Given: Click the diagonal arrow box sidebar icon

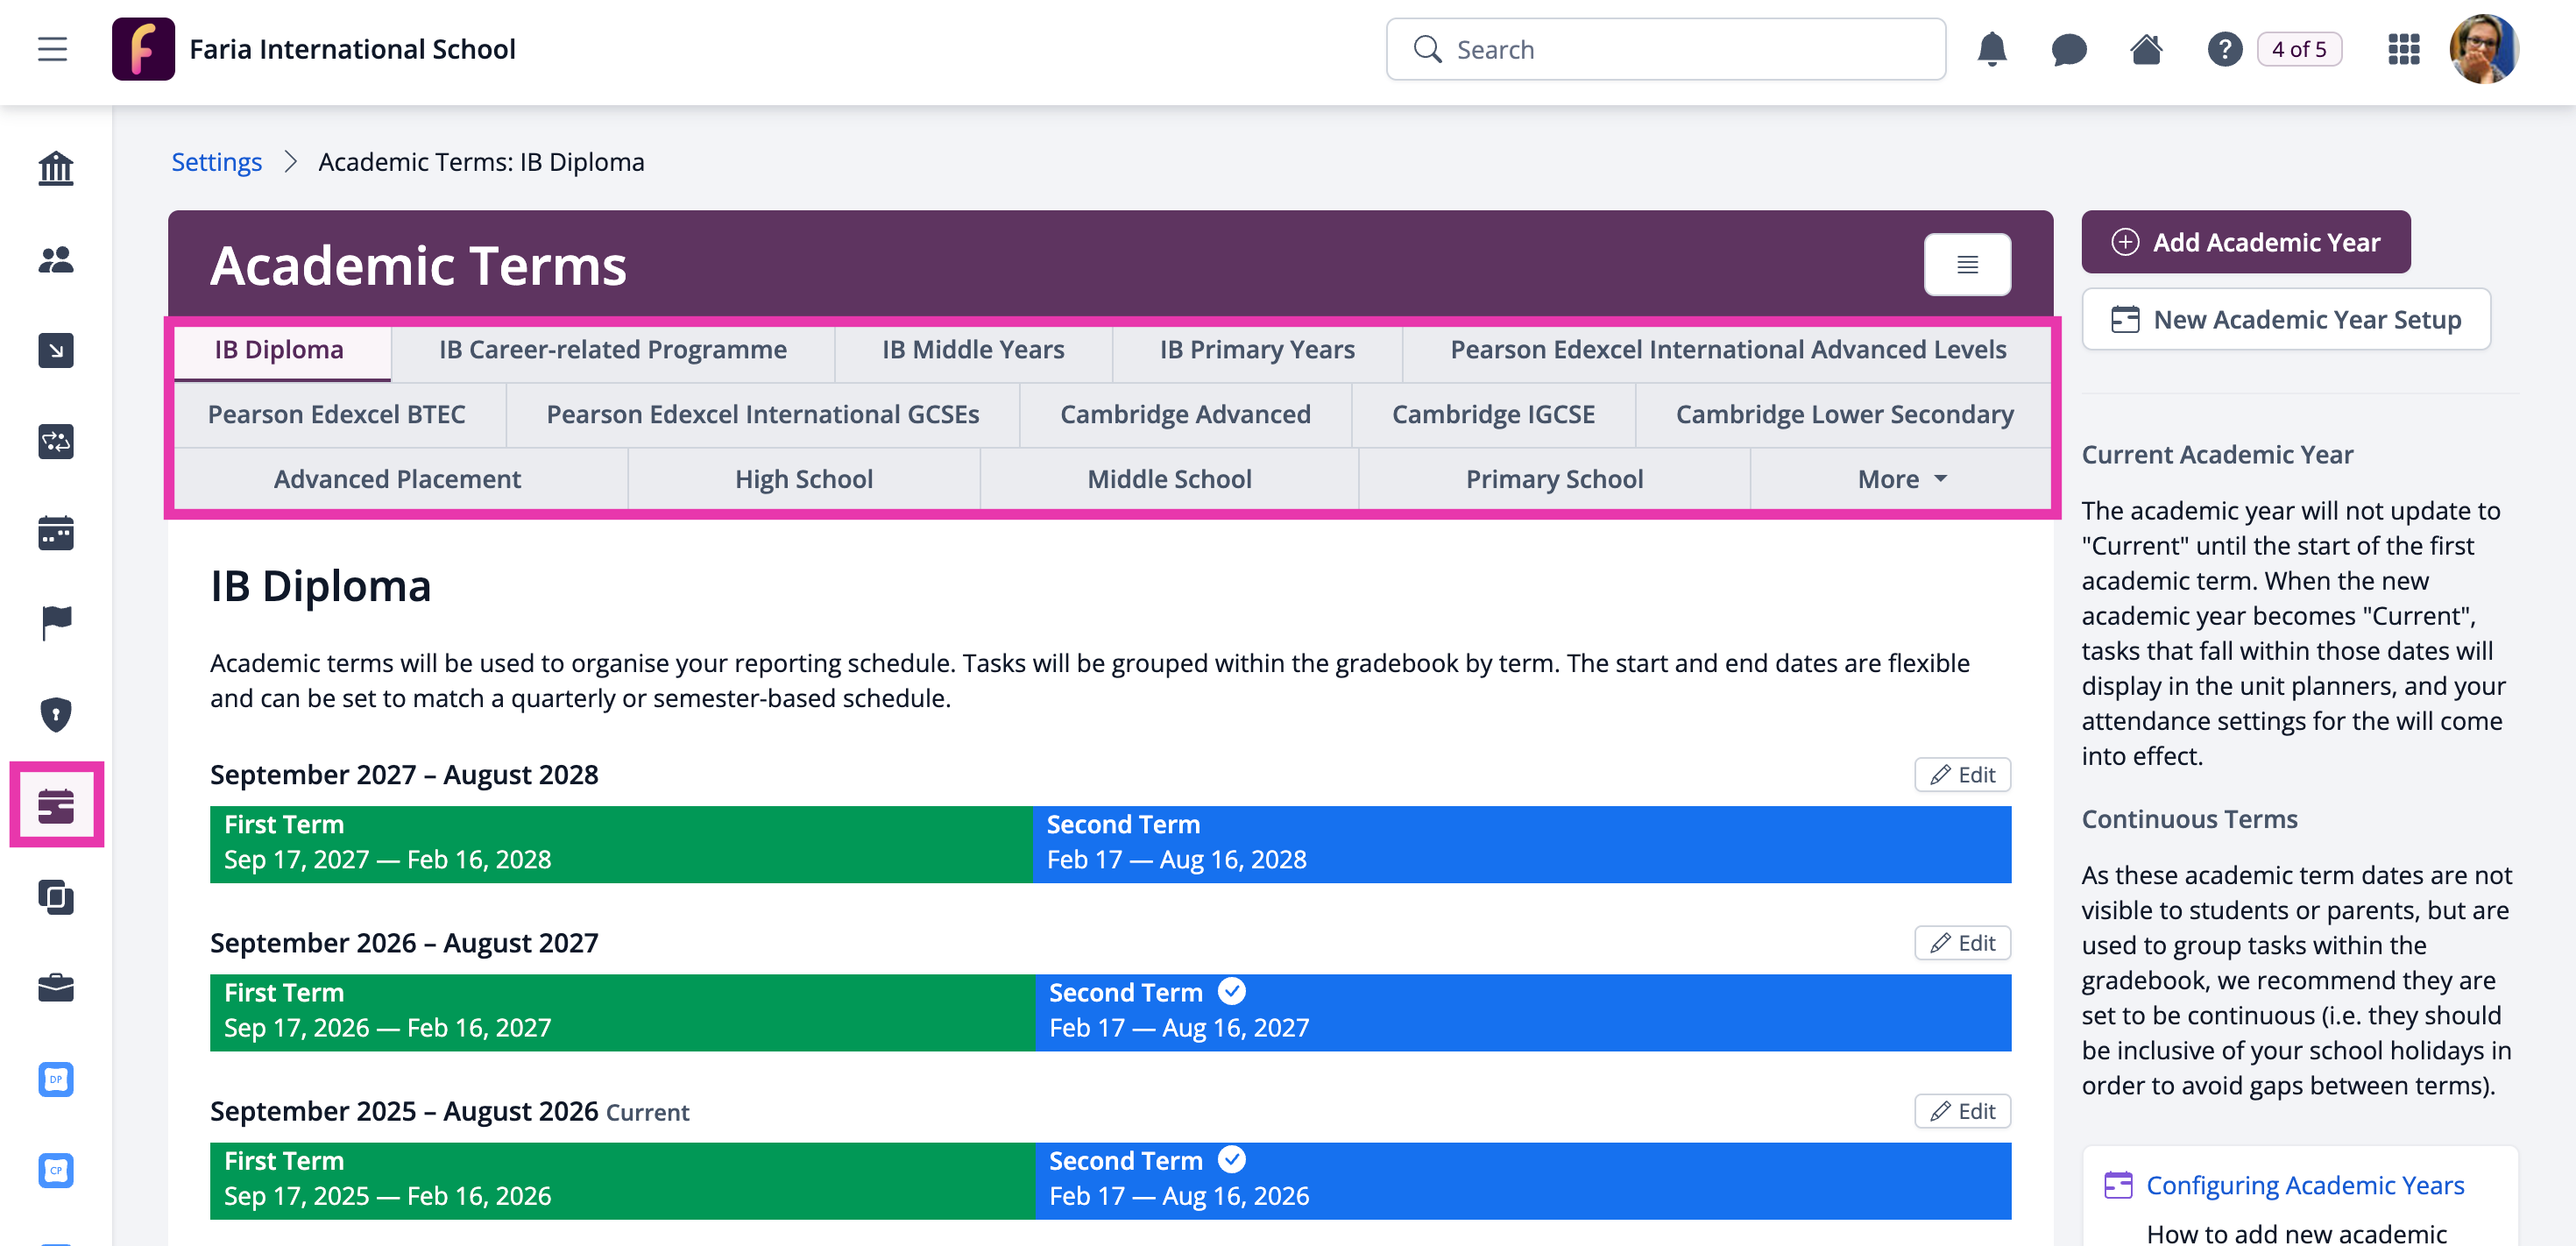Looking at the screenshot, I should 56,350.
